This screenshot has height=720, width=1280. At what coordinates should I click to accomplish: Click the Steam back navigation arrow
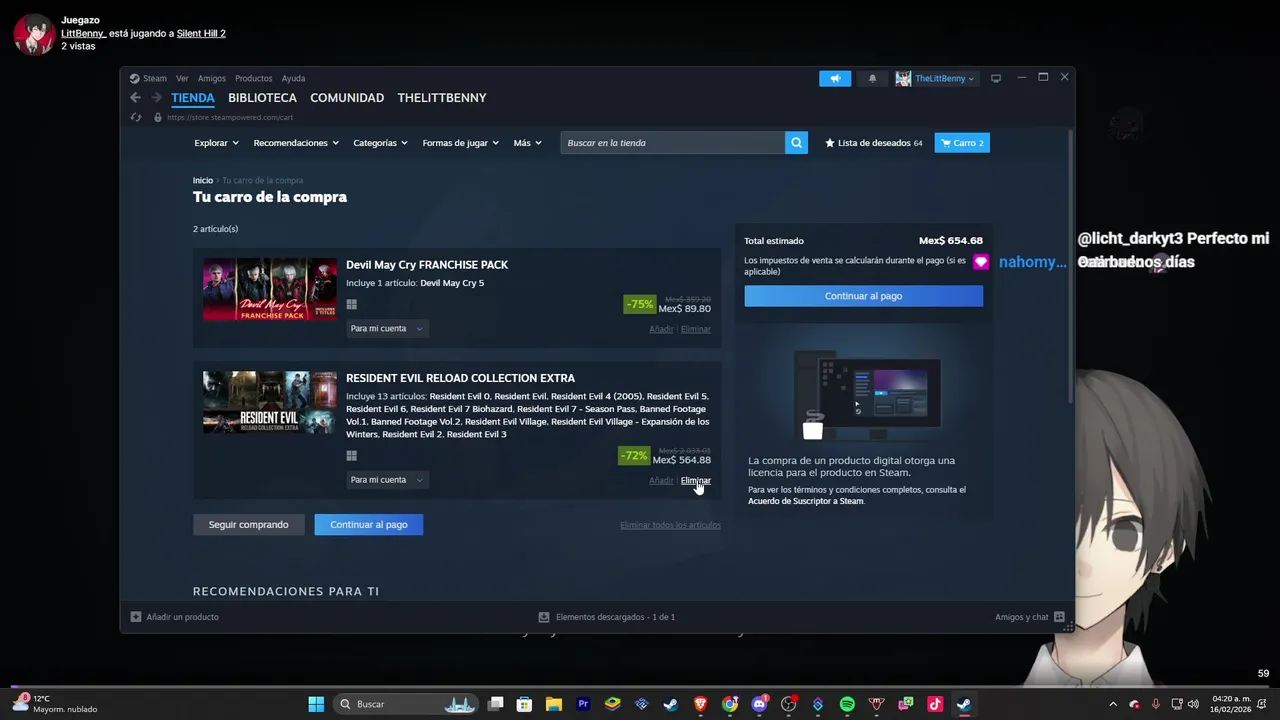pos(135,98)
